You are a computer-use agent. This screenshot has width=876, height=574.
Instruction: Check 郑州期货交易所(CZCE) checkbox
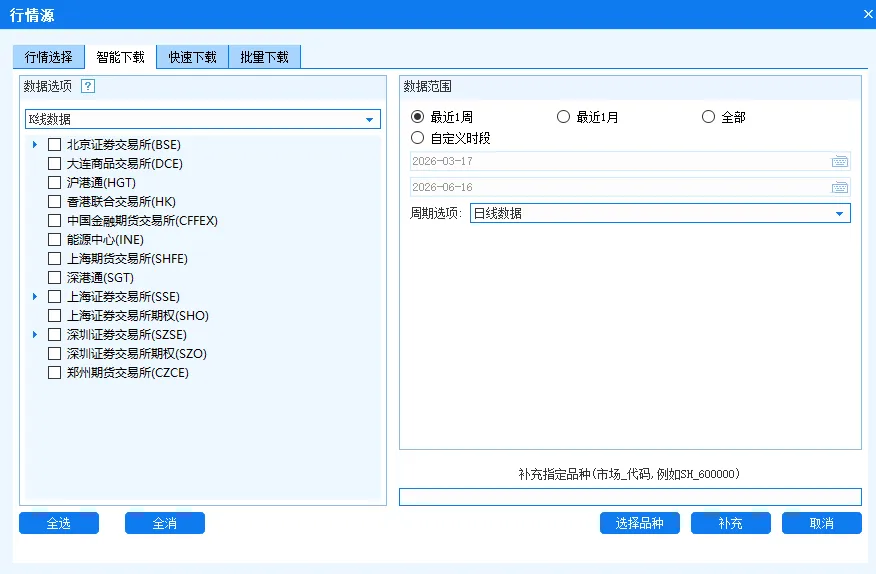coord(54,373)
